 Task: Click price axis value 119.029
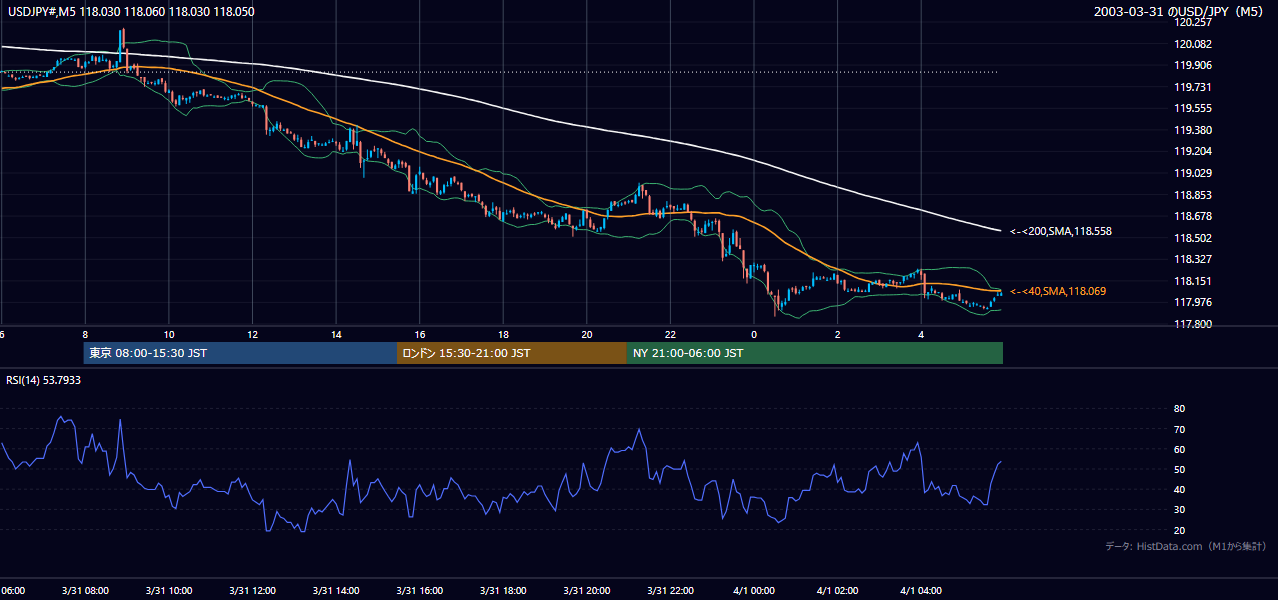[1193, 173]
